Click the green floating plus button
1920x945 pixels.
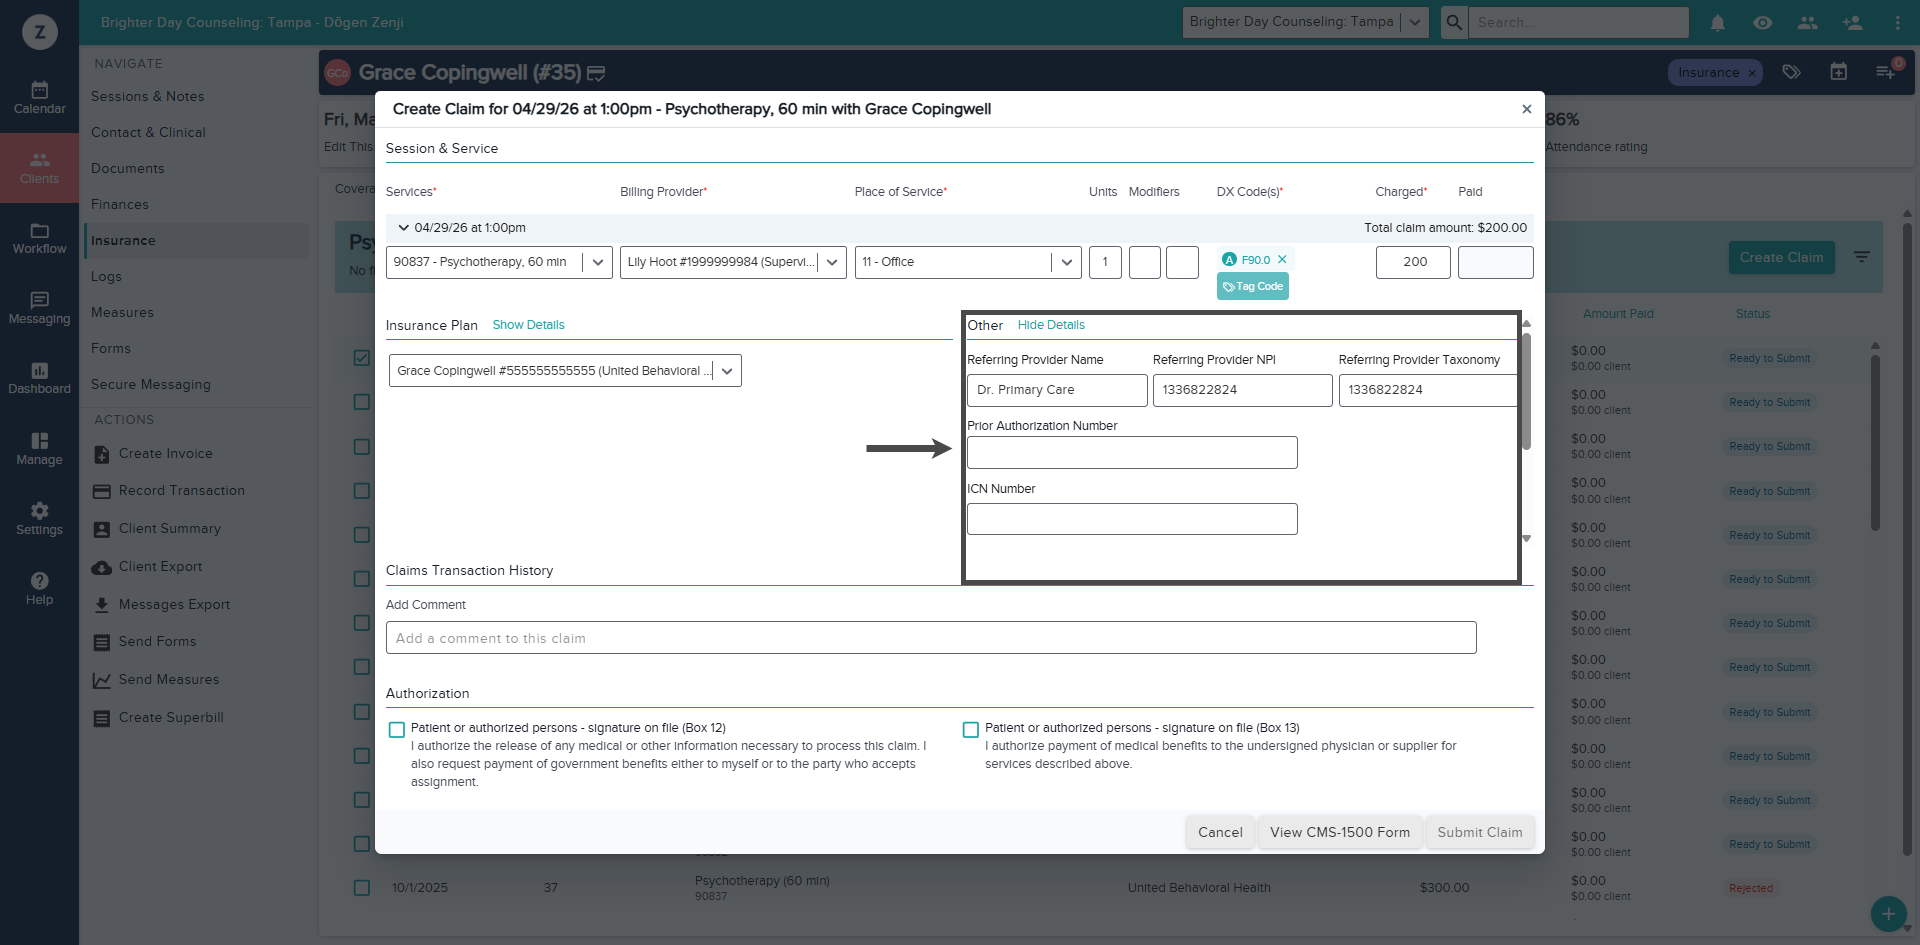point(1888,913)
